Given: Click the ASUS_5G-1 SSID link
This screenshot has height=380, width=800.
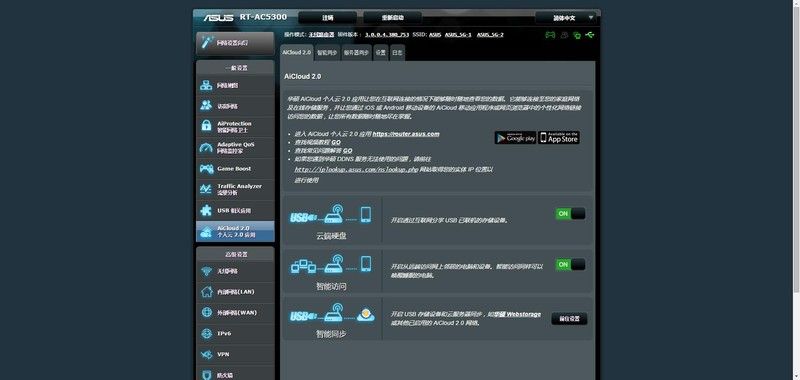Looking at the screenshot, I should tap(458, 35).
